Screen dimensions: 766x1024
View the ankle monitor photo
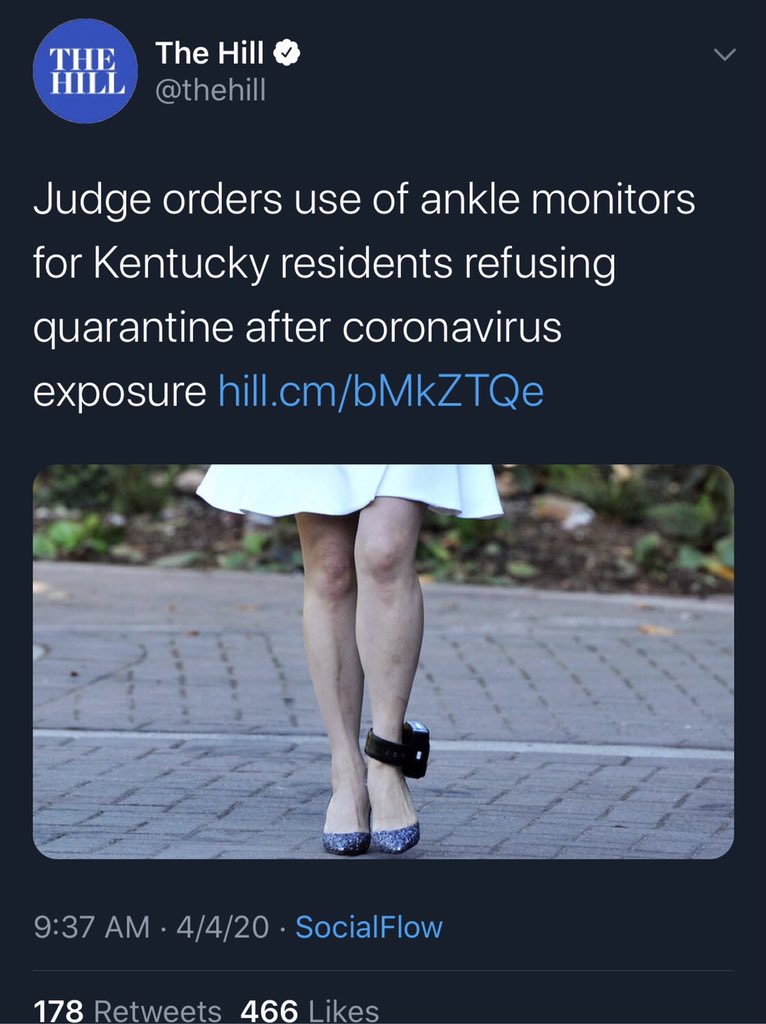pos(383,662)
